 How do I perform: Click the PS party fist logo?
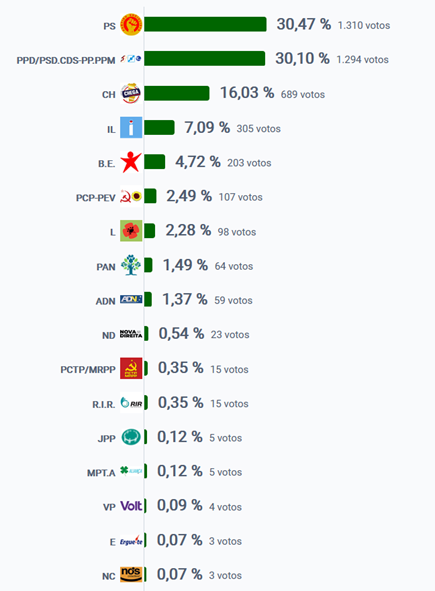pos(131,25)
